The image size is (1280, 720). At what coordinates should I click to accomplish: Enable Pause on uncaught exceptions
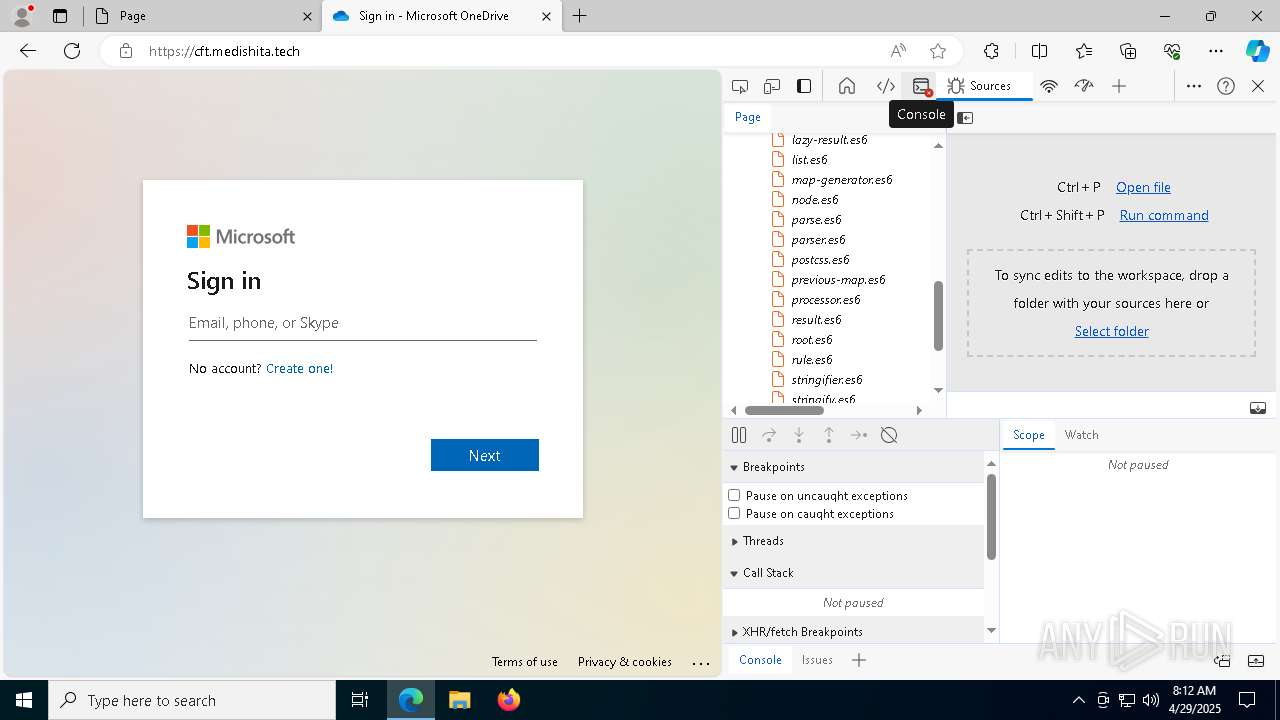pyautogui.click(x=734, y=495)
